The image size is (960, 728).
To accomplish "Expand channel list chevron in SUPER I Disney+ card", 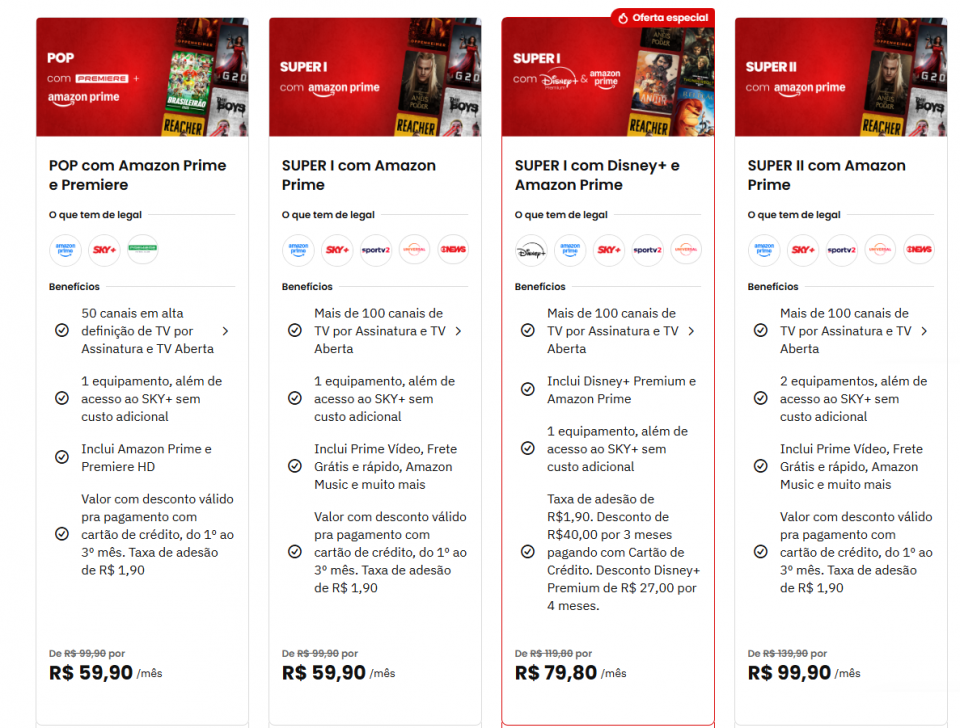I will (691, 331).
